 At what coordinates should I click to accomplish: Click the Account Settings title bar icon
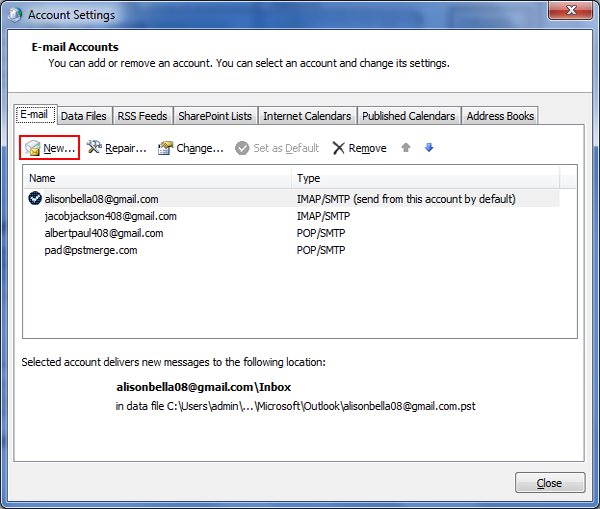[x=15, y=15]
